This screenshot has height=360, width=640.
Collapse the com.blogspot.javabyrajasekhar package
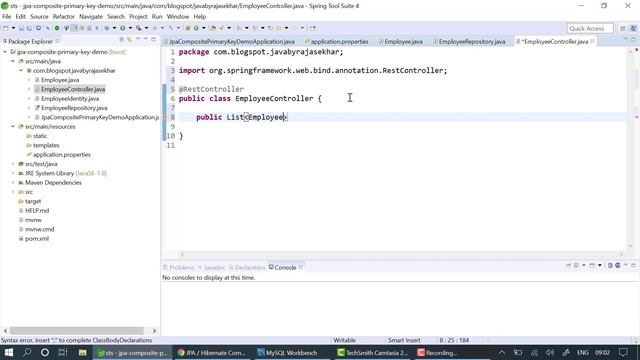point(21,71)
